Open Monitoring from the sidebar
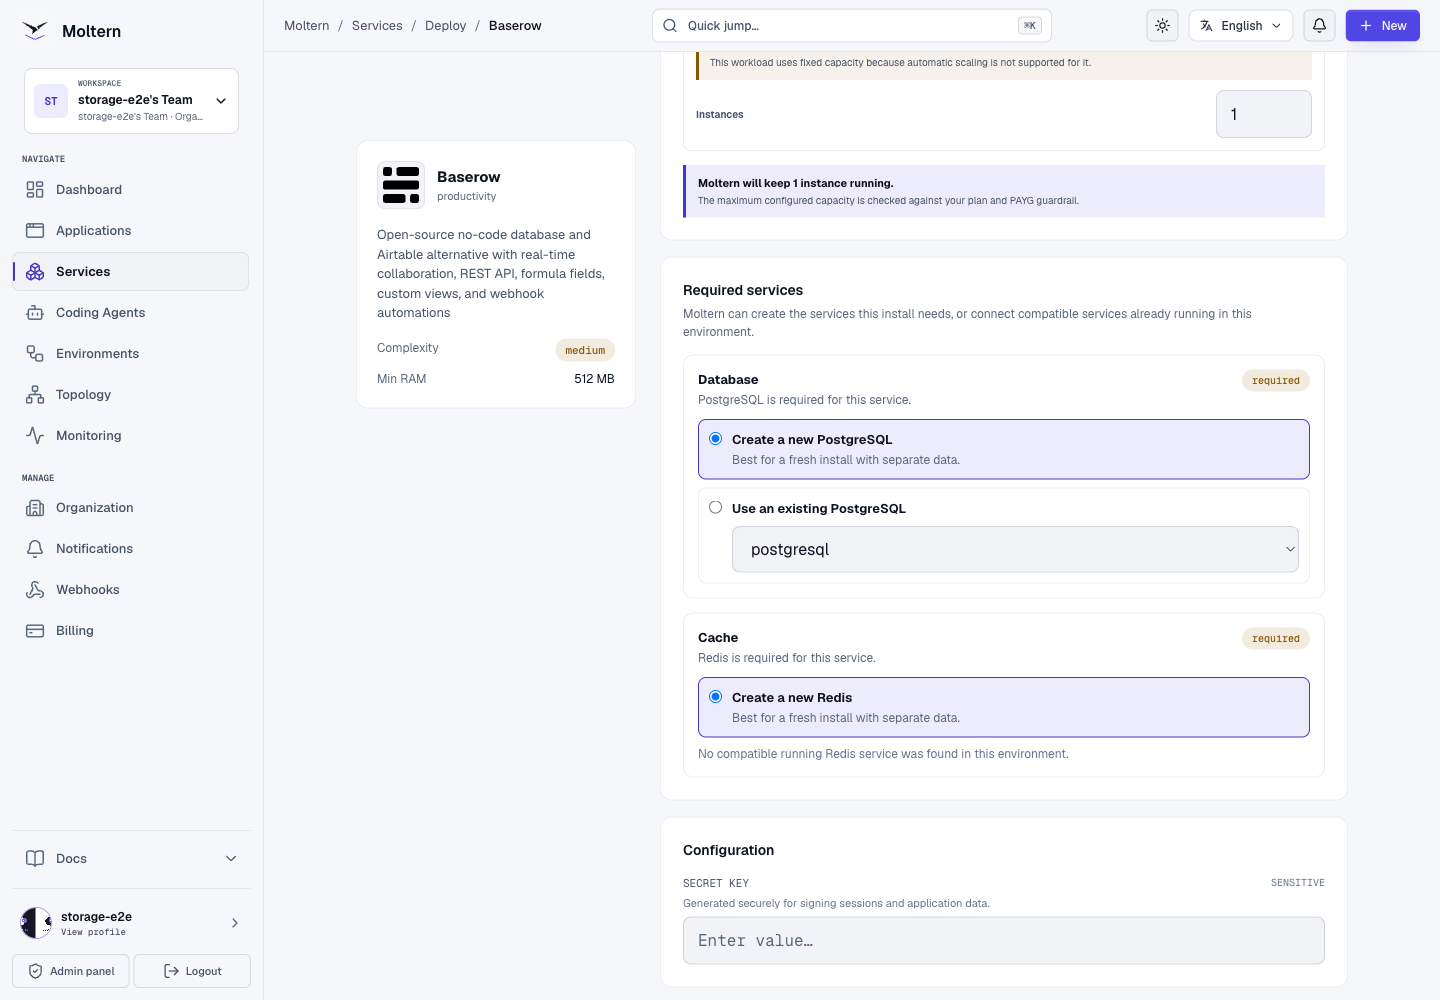The height and width of the screenshot is (1000, 1440). point(130,436)
